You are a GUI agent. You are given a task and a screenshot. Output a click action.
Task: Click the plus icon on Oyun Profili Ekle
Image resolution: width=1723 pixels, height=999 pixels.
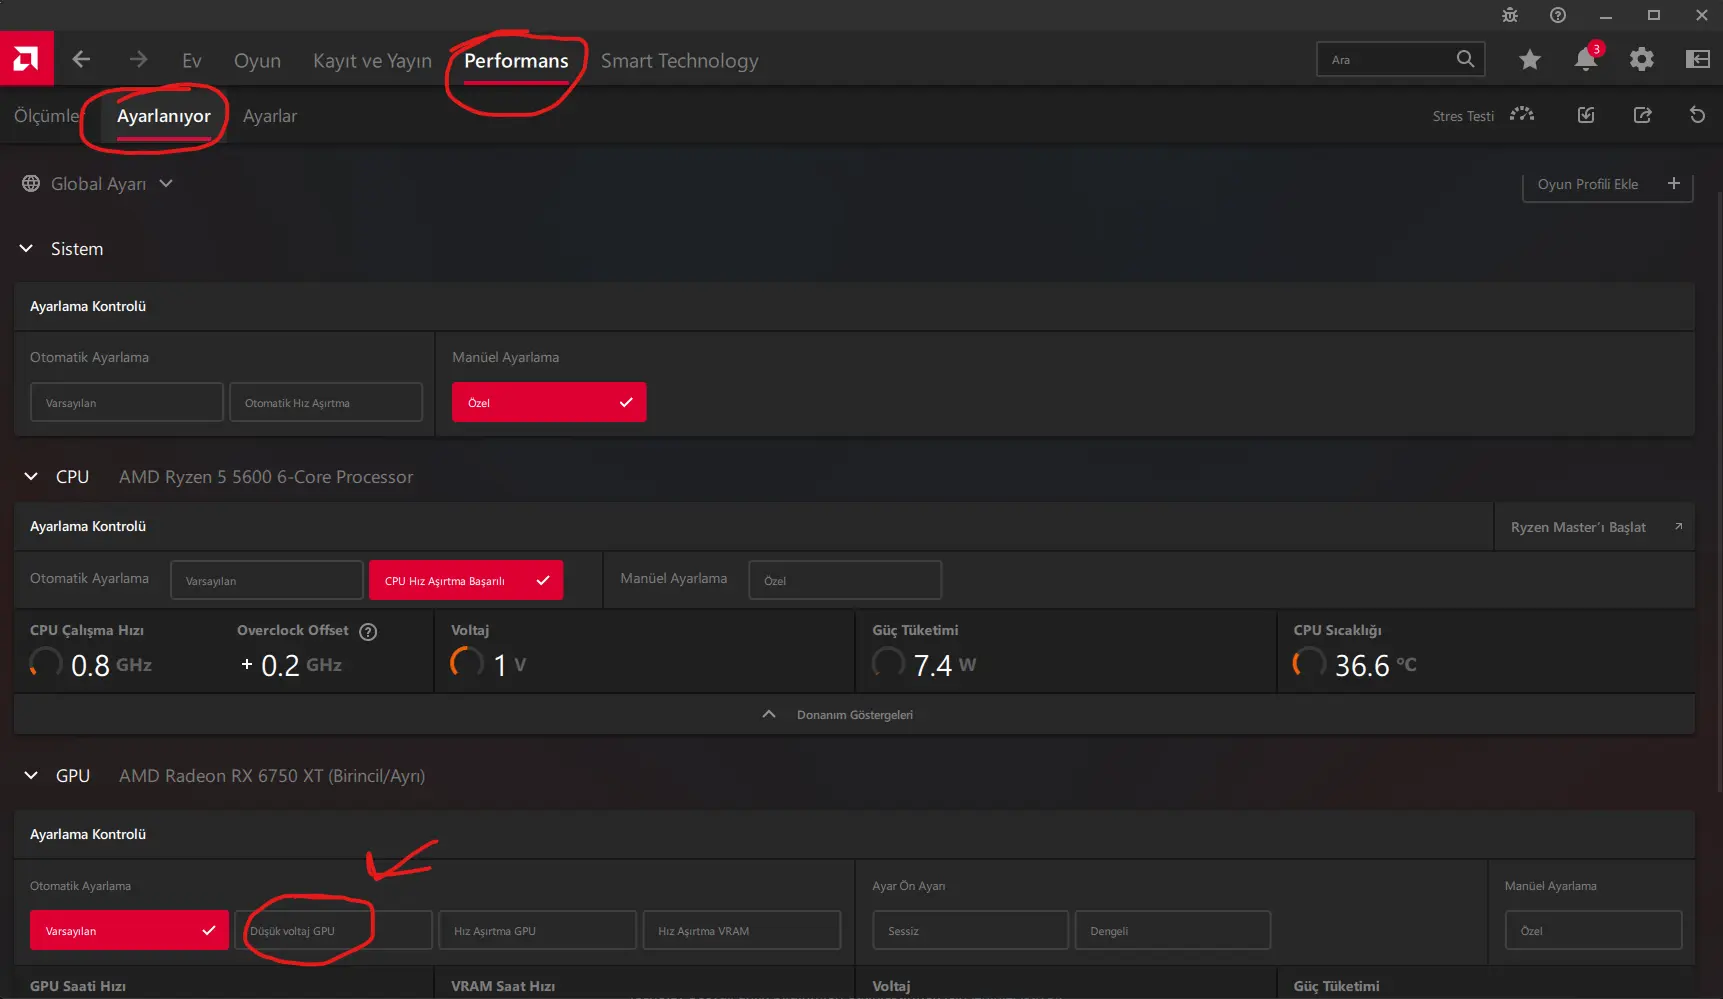point(1674,183)
